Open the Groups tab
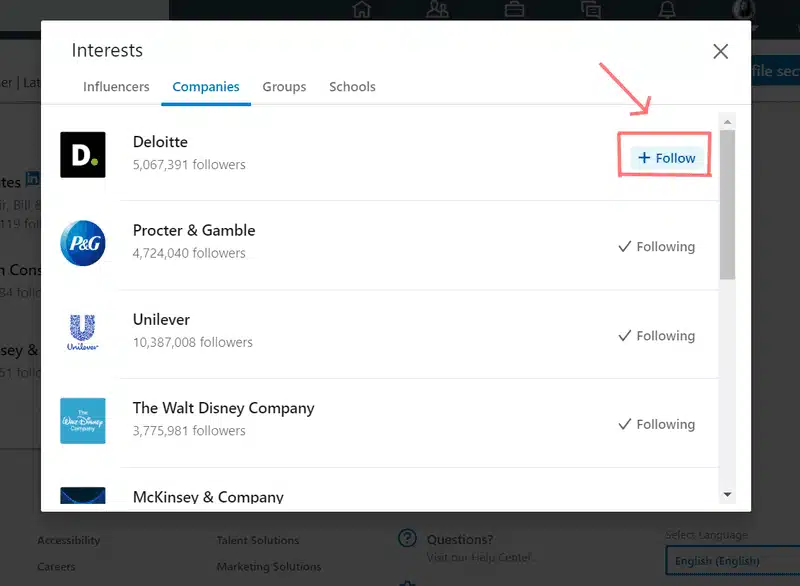The height and width of the screenshot is (586, 800). coord(284,87)
